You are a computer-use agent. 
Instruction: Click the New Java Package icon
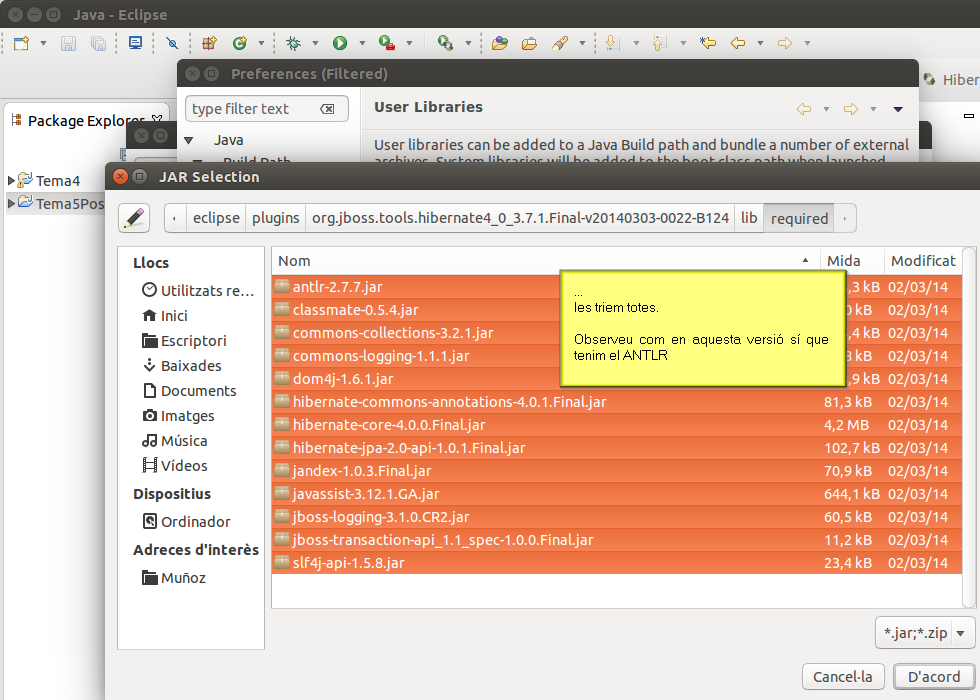[x=209, y=43]
